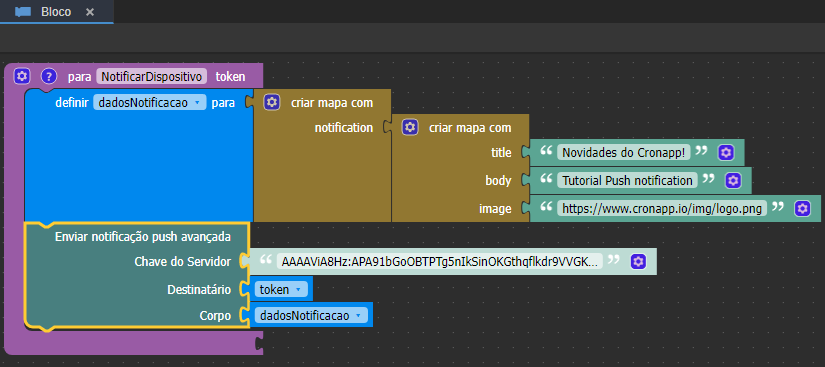Close the Bloco tab
This screenshot has width=825, height=367.
click(90, 12)
